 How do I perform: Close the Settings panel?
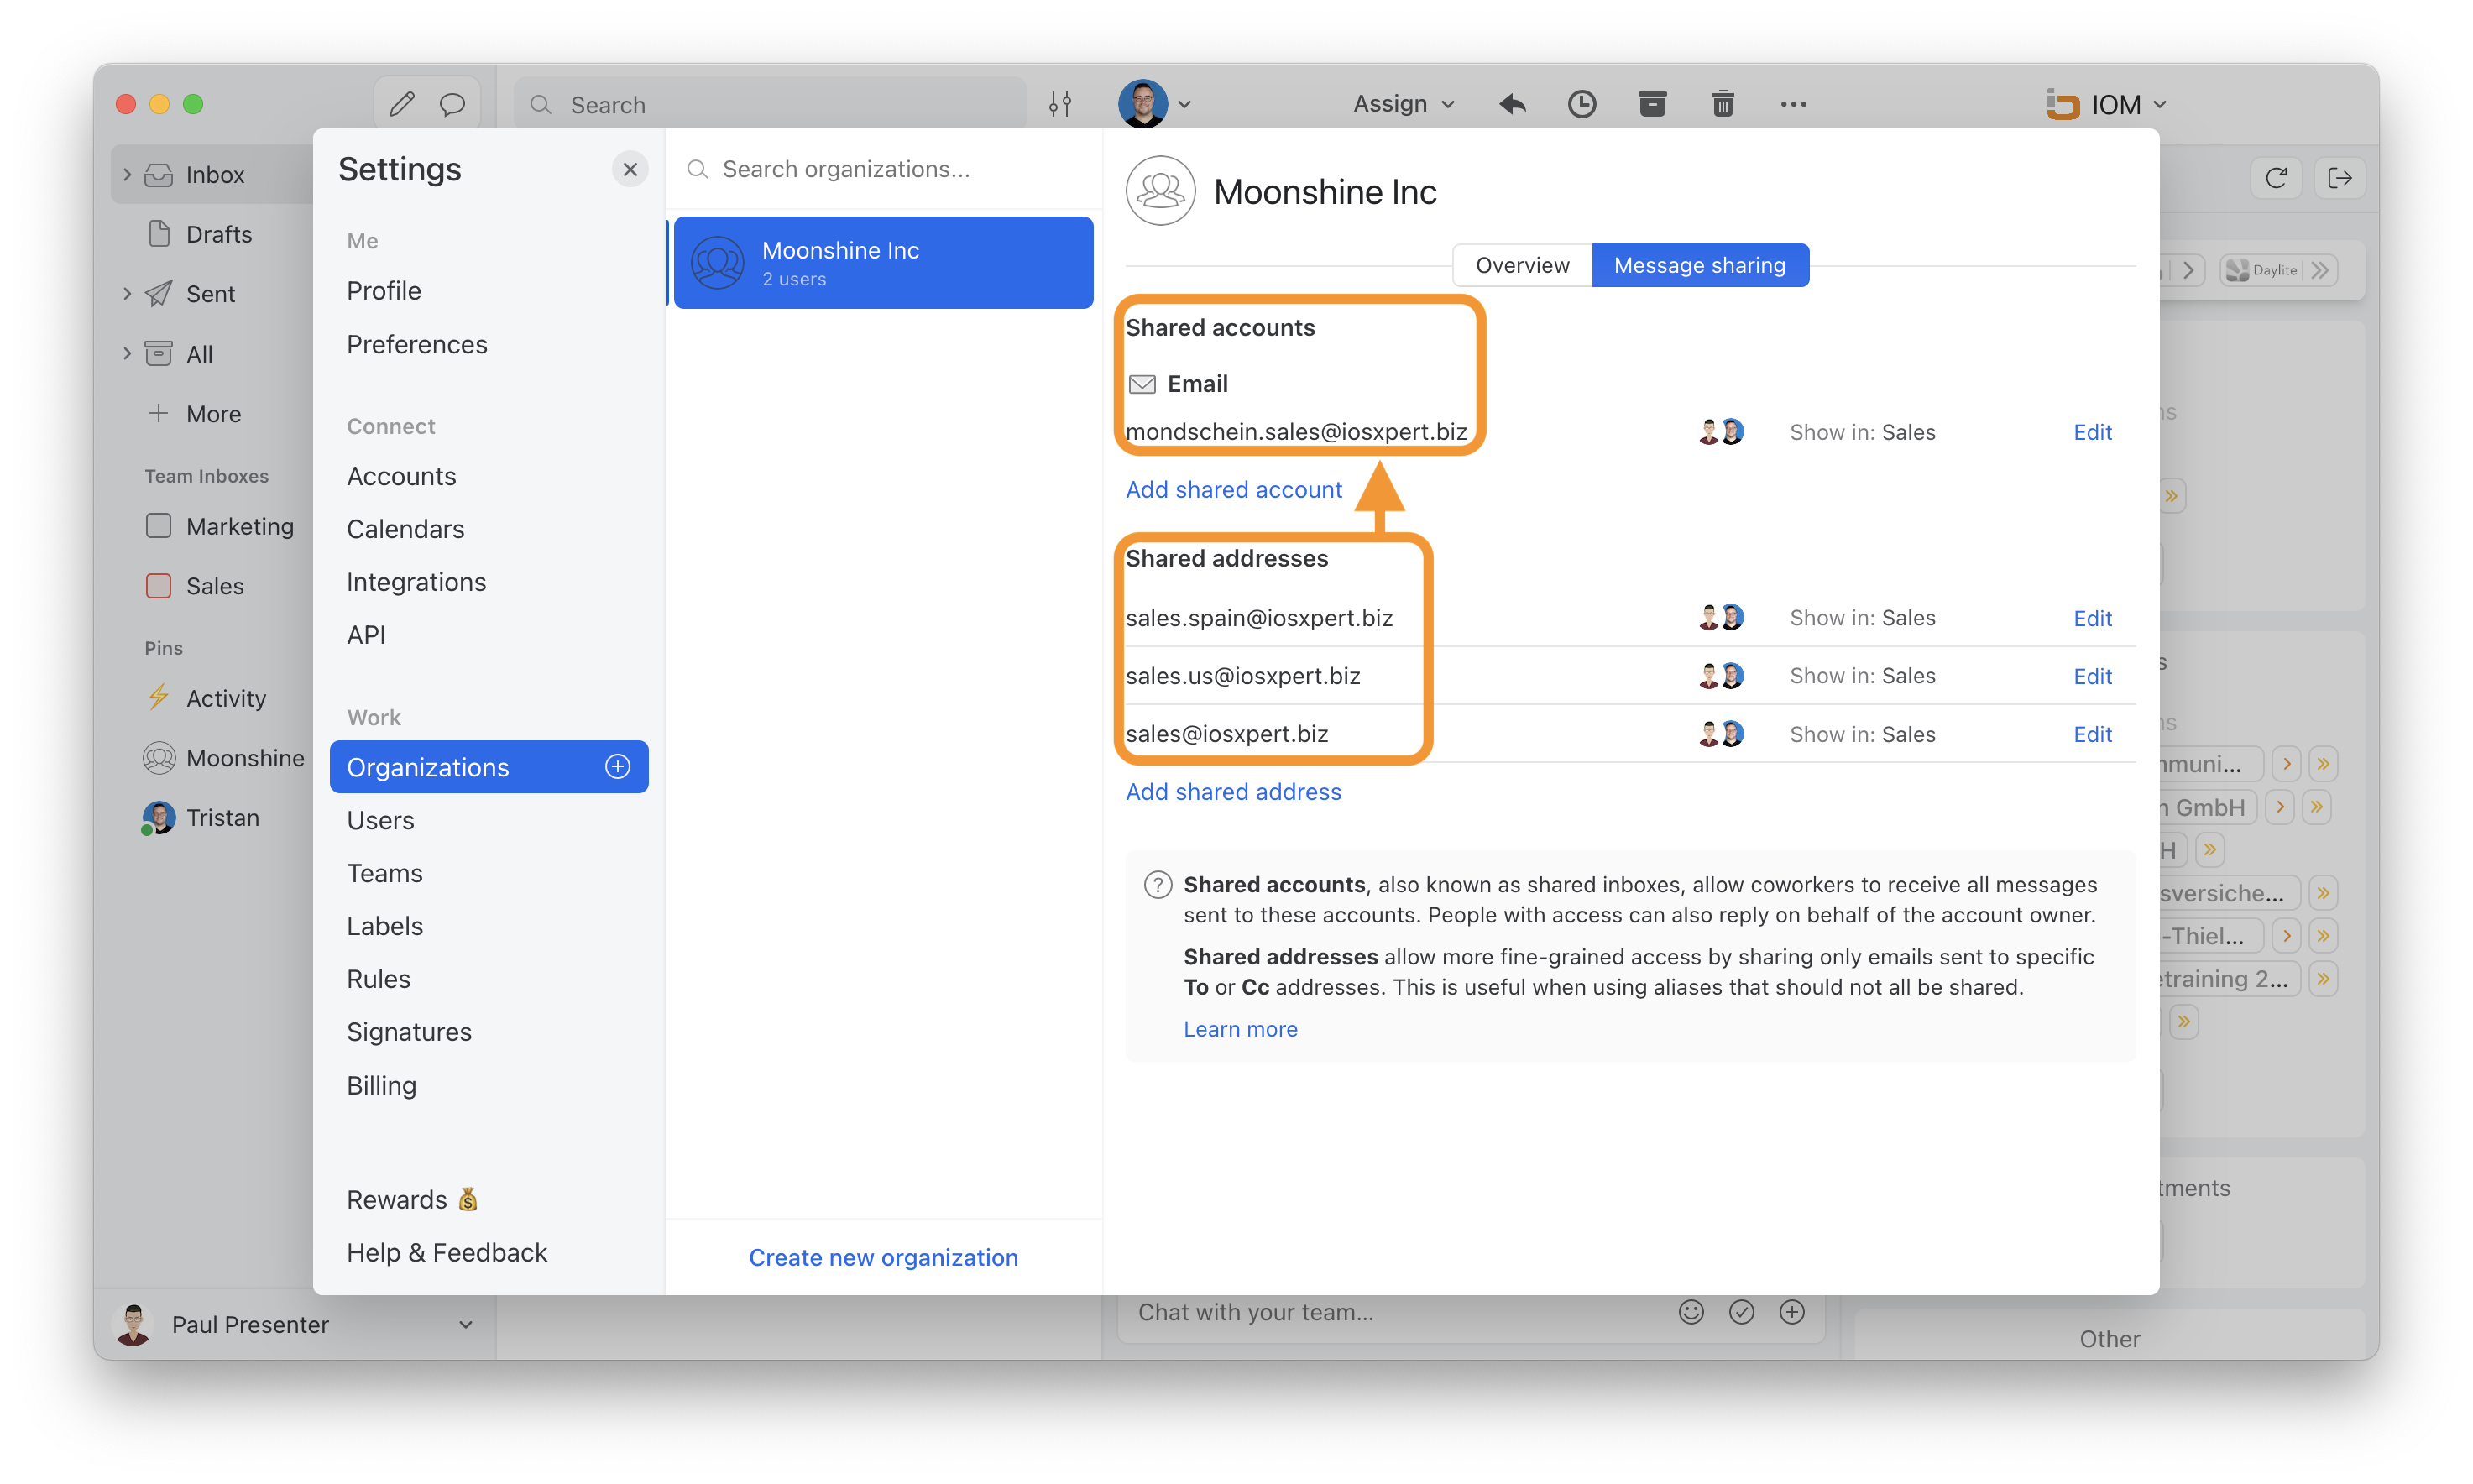tap(630, 169)
